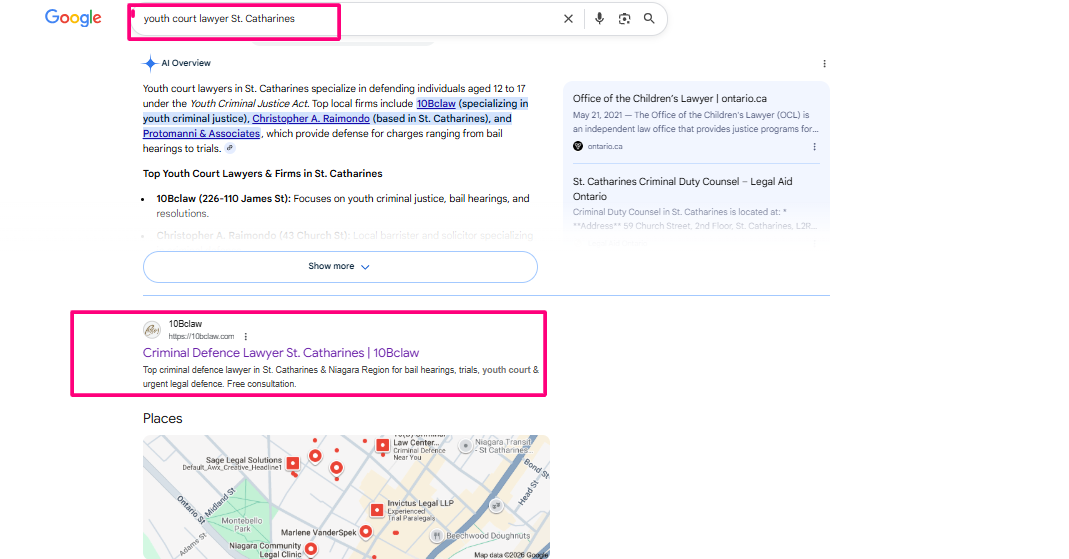1069x559 pixels.
Task: Open Criminal Defence Lawyer St. Catharines result
Action: point(281,352)
